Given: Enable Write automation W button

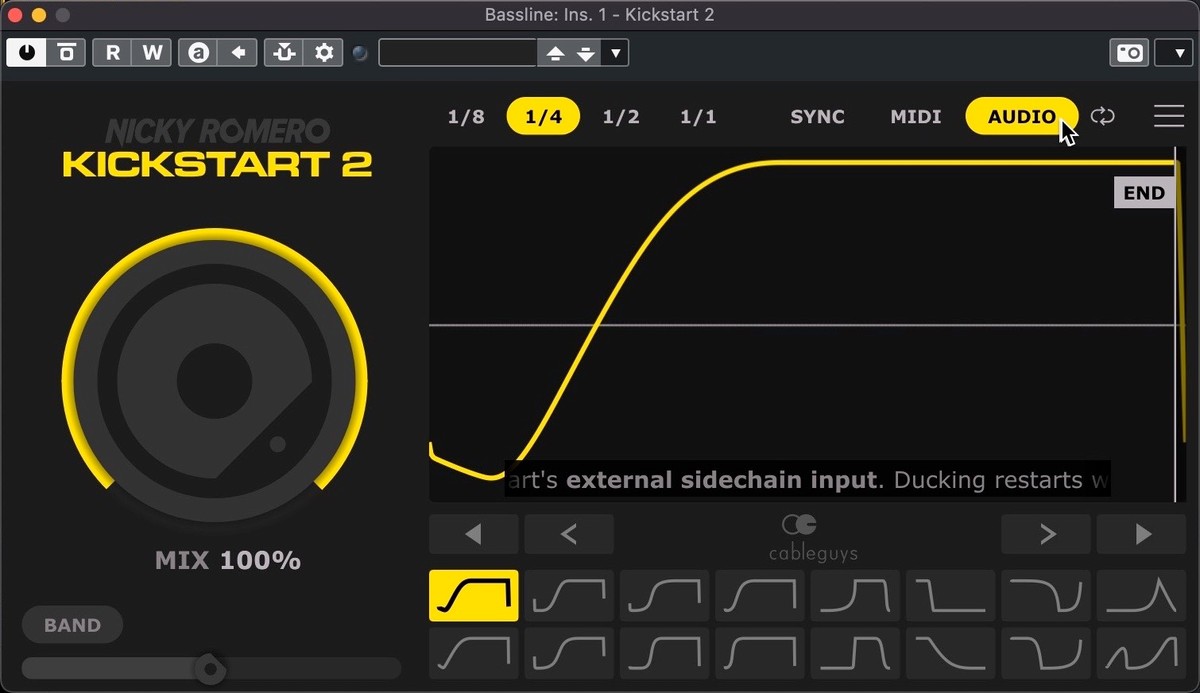Looking at the screenshot, I should point(152,53).
